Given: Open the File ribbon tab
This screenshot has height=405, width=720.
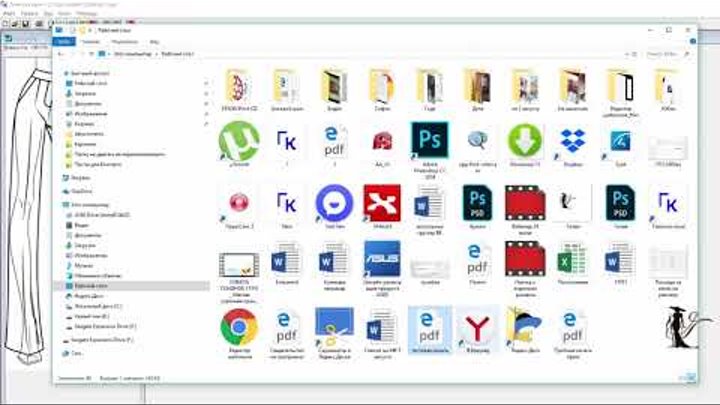Looking at the screenshot, I should pyautogui.click(x=64, y=42).
